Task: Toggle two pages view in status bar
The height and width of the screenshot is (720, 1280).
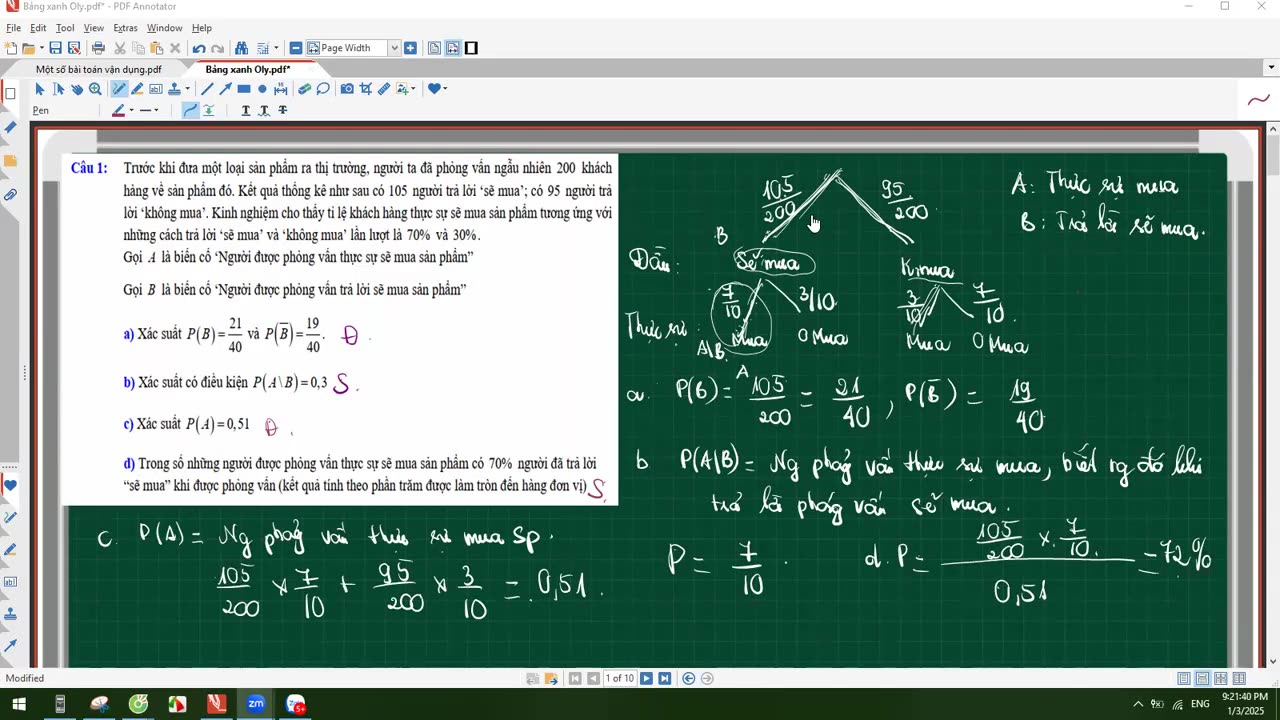Action: coord(1221,678)
